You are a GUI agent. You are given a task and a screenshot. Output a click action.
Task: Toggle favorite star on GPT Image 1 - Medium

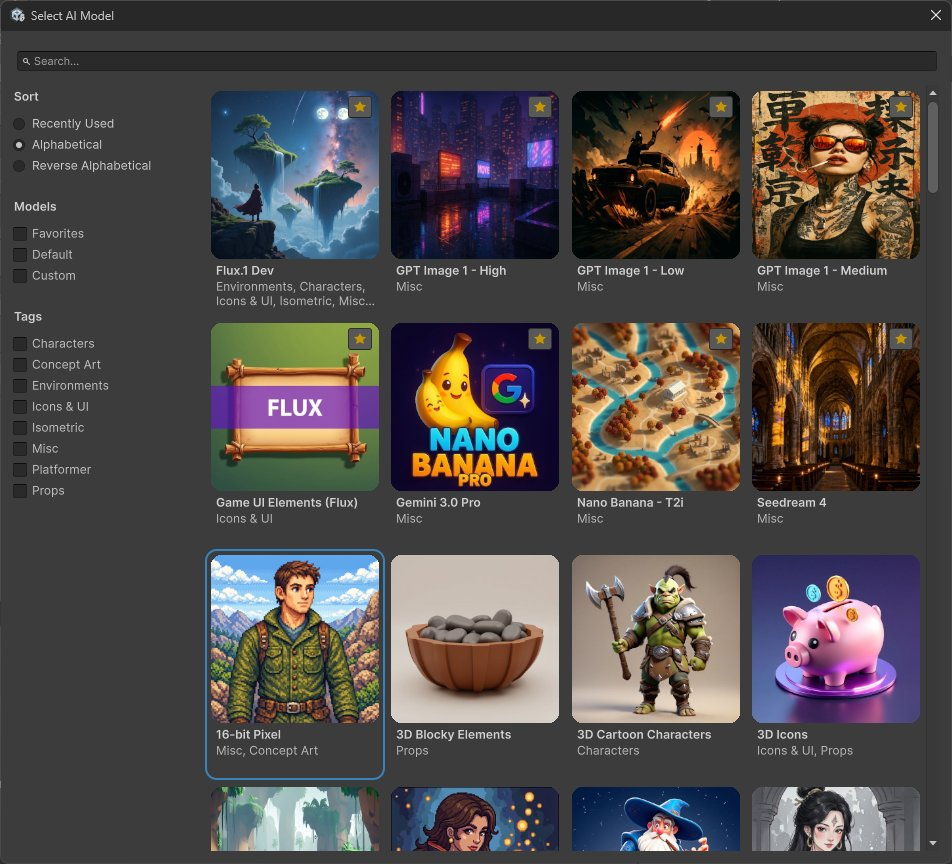(x=901, y=107)
